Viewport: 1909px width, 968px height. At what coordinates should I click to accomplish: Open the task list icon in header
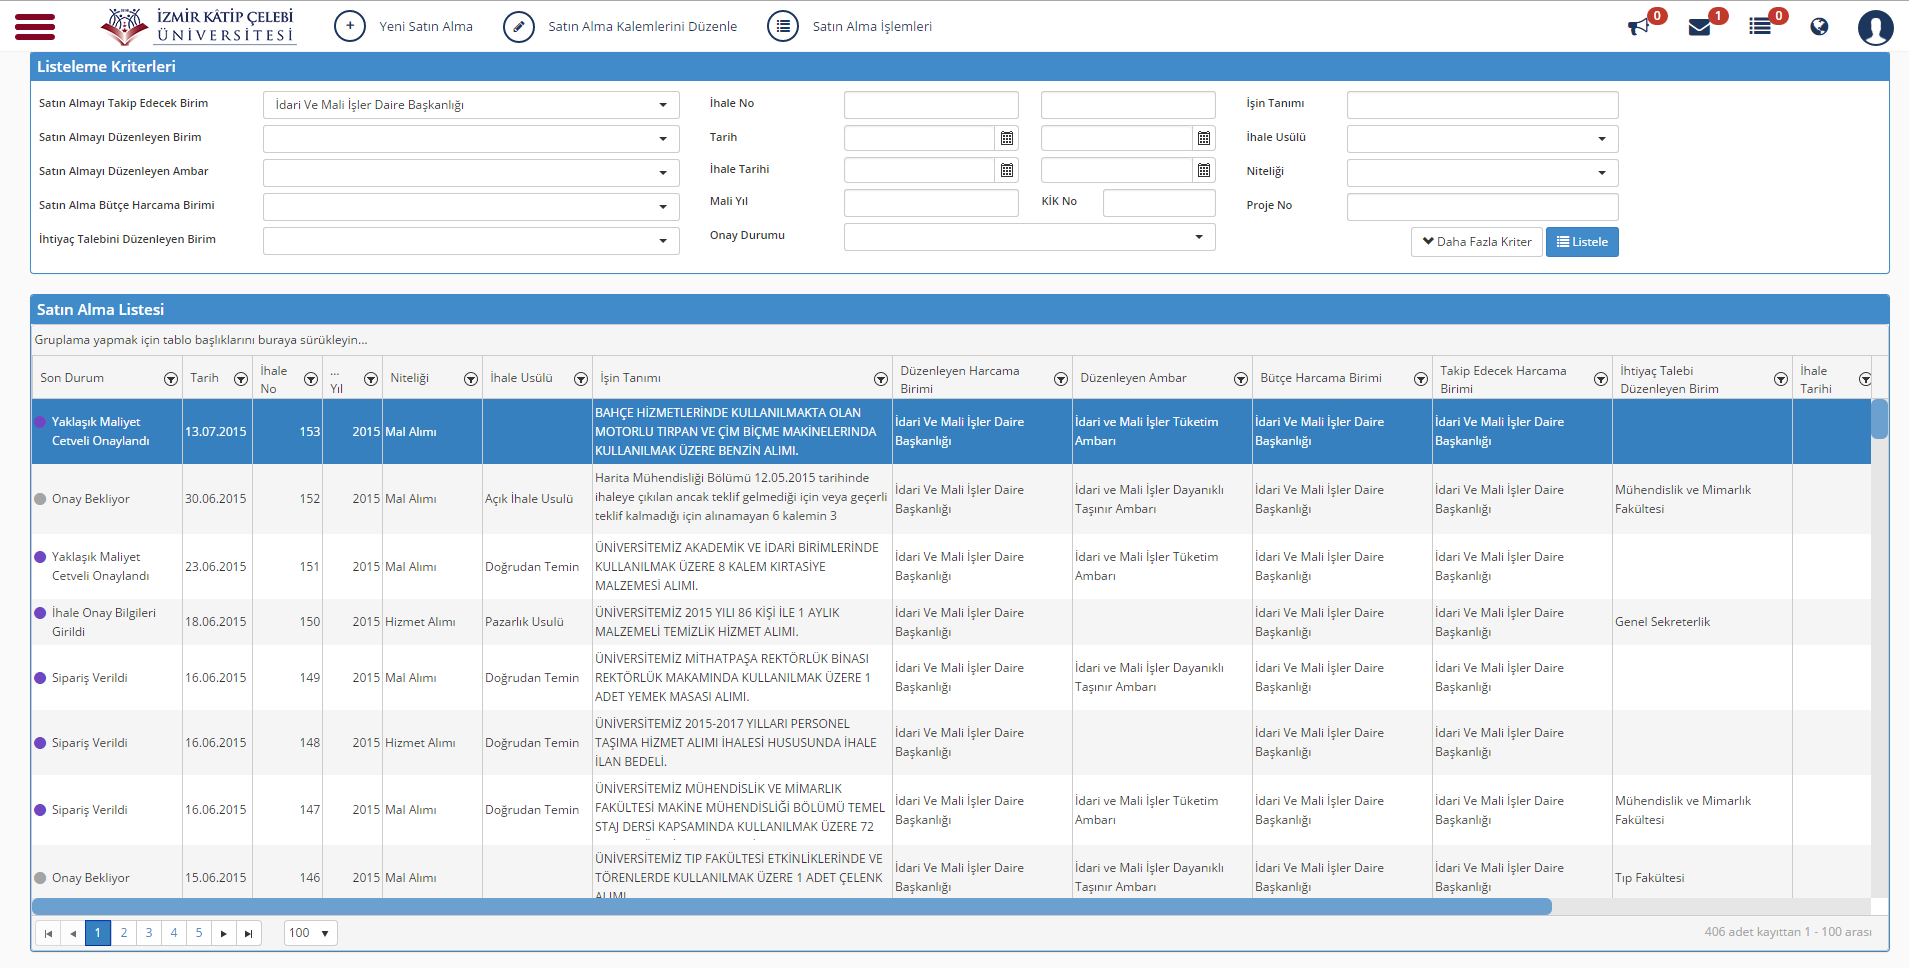pyautogui.click(x=1760, y=27)
